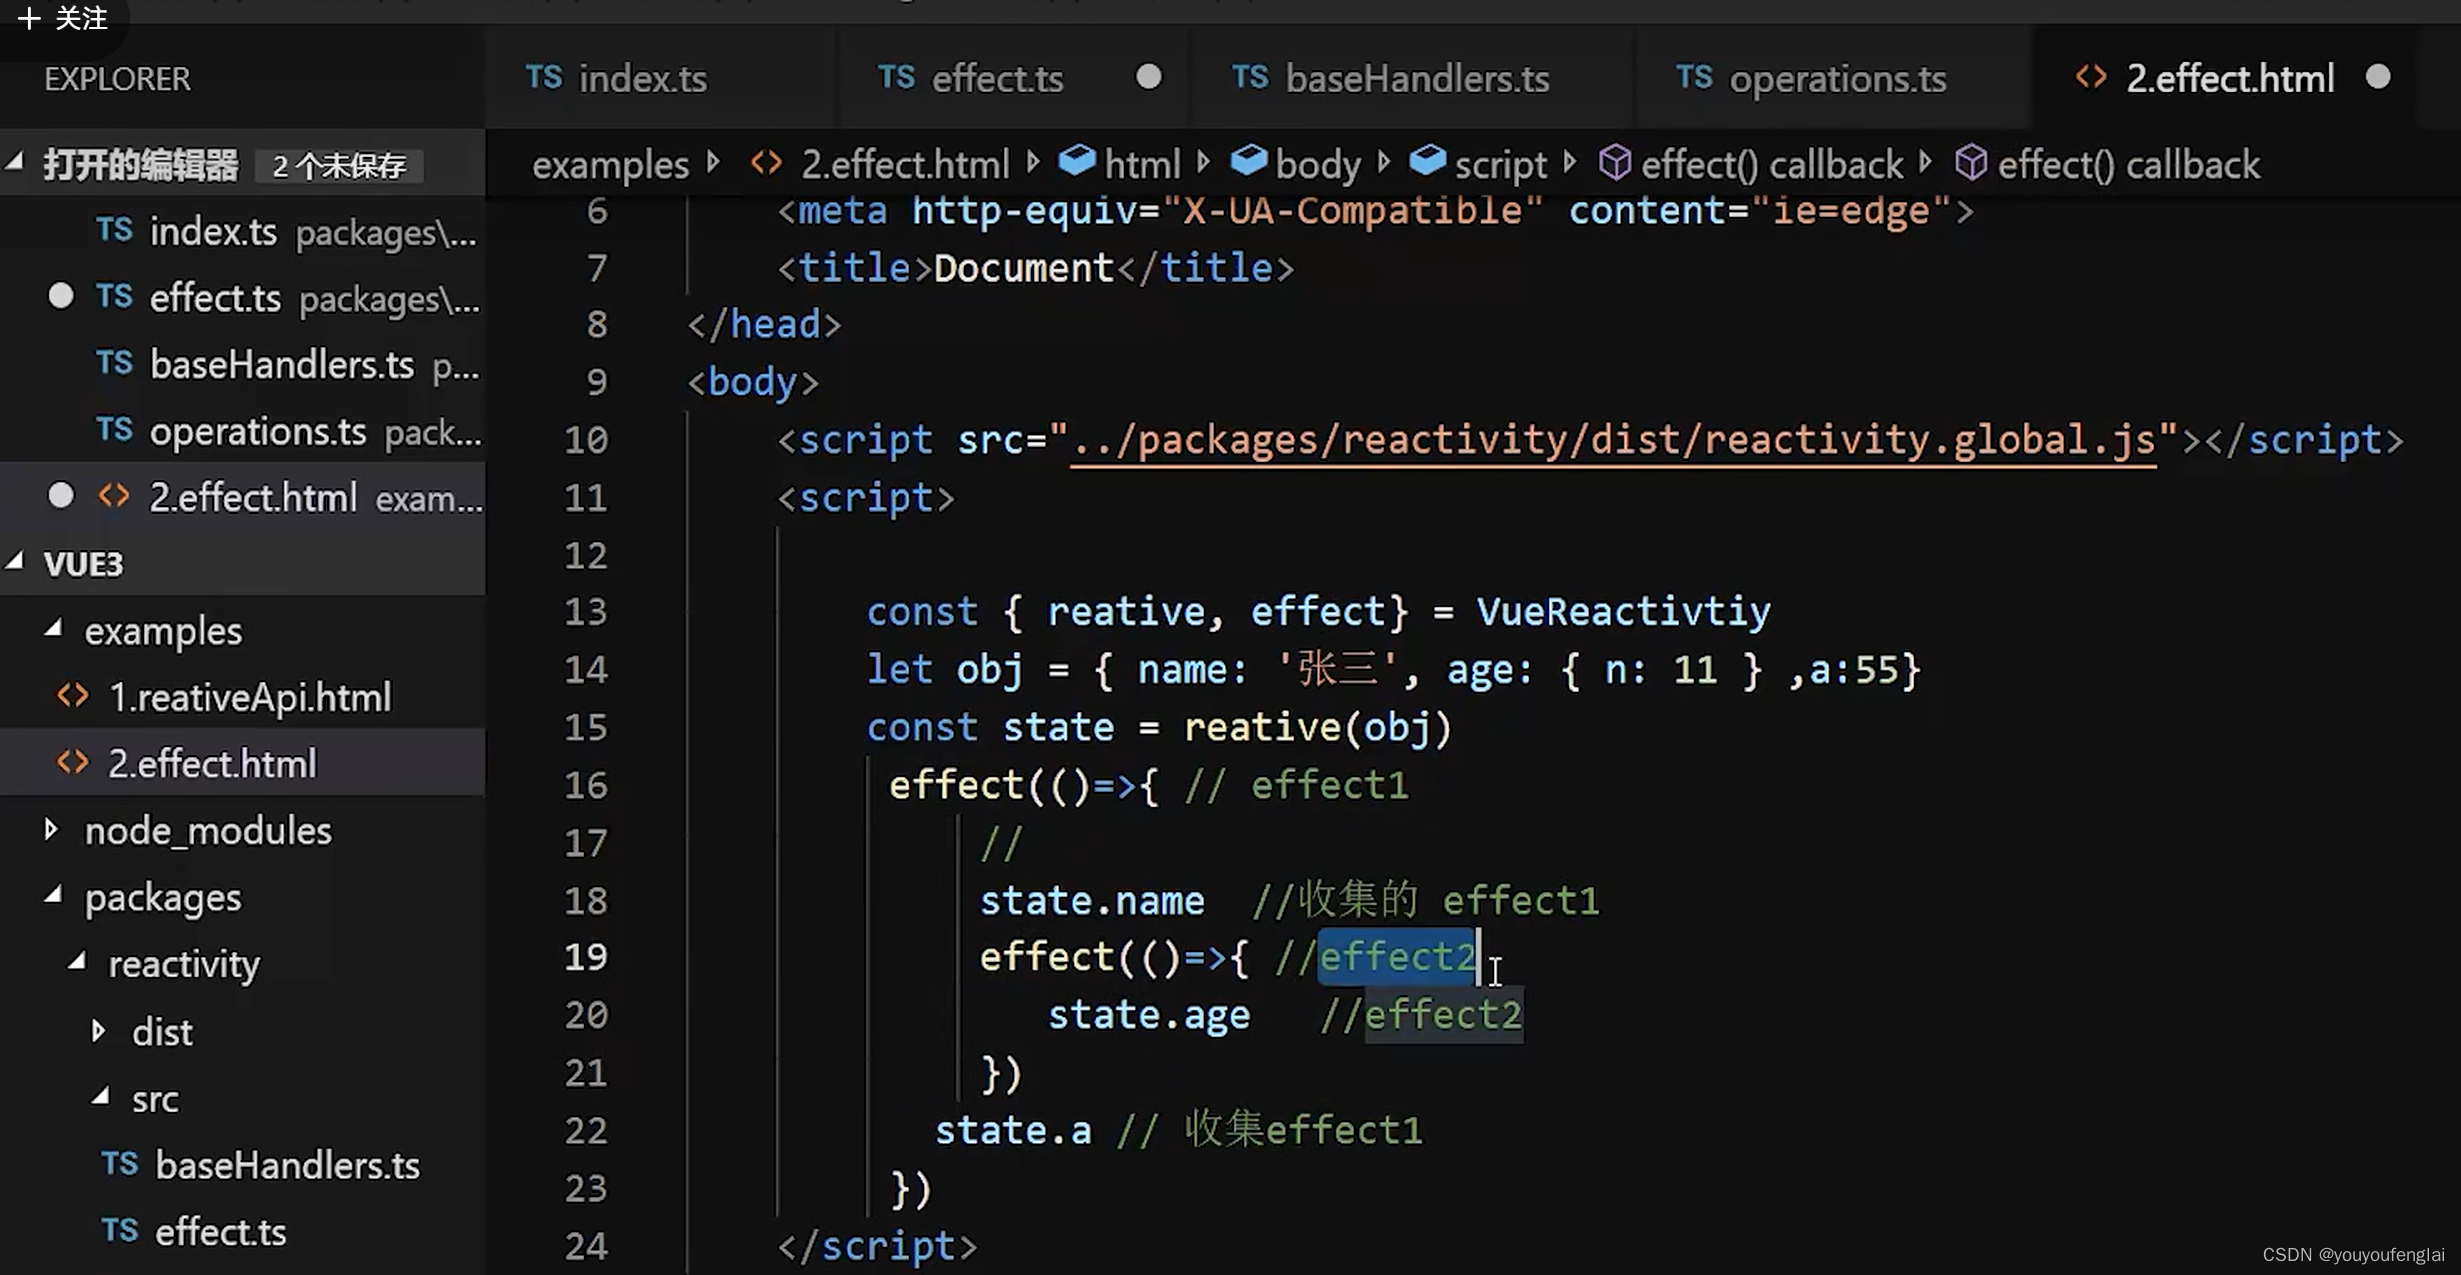Open the baseHandlers.ts tab
The image size is (2461, 1275).
[1411, 78]
